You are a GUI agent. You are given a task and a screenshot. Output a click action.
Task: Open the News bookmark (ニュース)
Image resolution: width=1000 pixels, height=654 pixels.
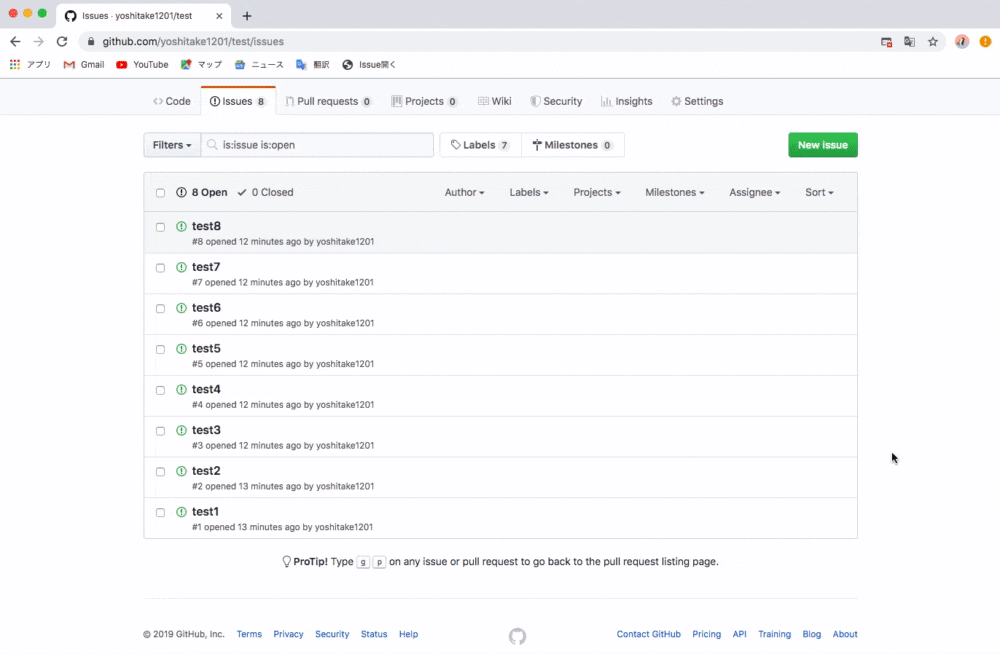click(259, 64)
